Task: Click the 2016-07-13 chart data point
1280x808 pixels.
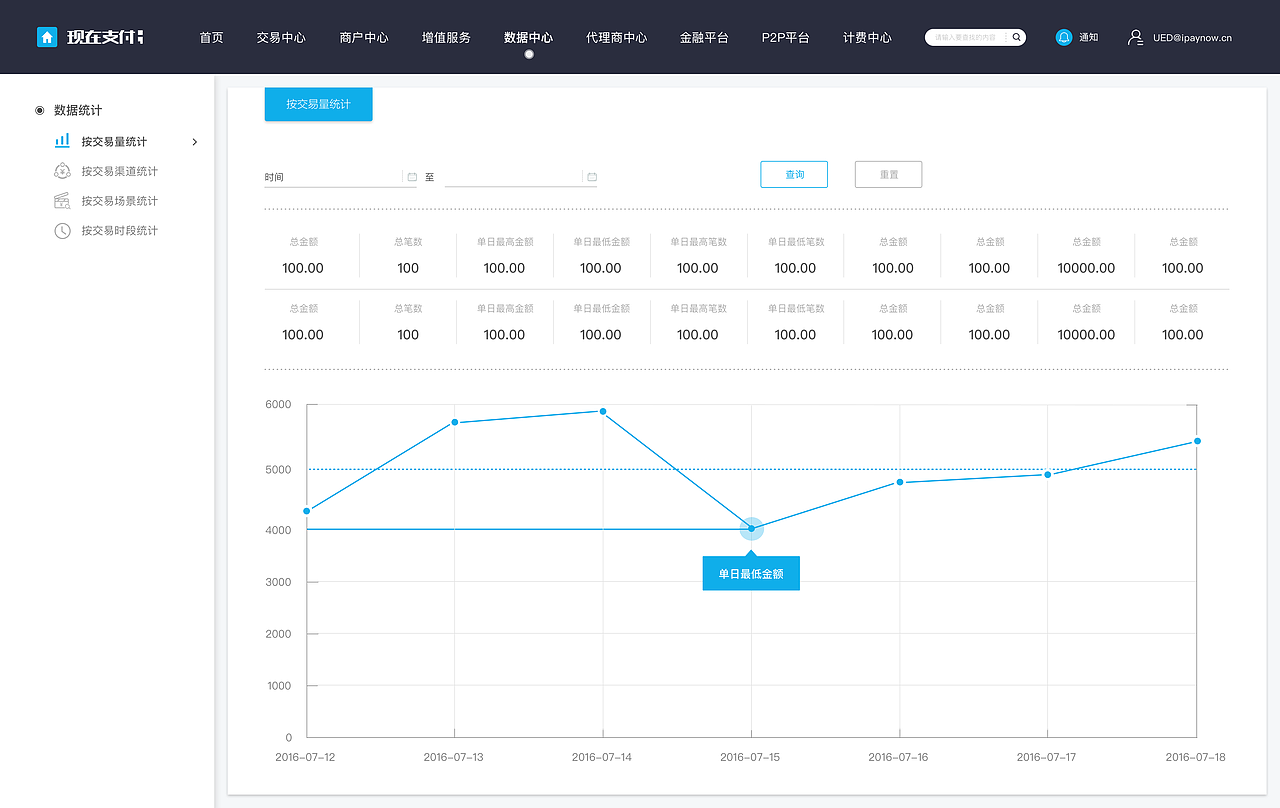Action: tap(455, 422)
